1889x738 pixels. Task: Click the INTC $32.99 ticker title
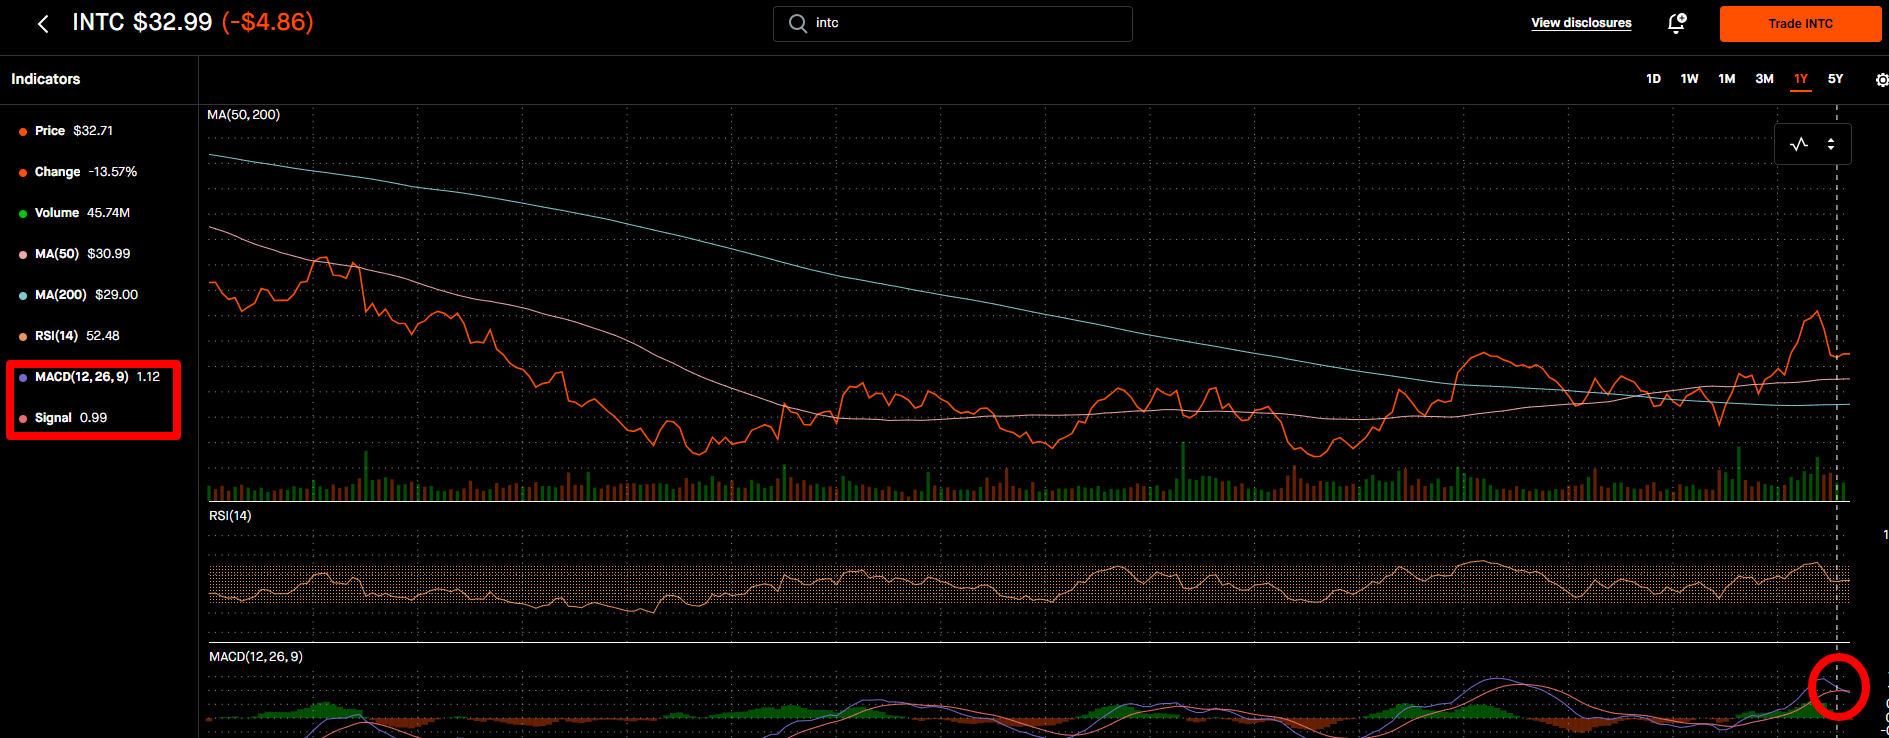[143, 23]
